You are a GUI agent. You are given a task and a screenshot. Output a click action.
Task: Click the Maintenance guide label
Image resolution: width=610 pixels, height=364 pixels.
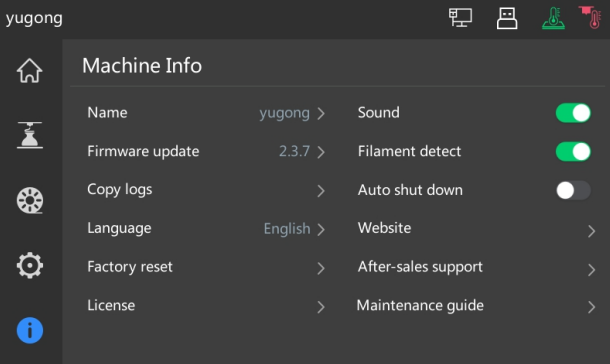tap(420, 306)
